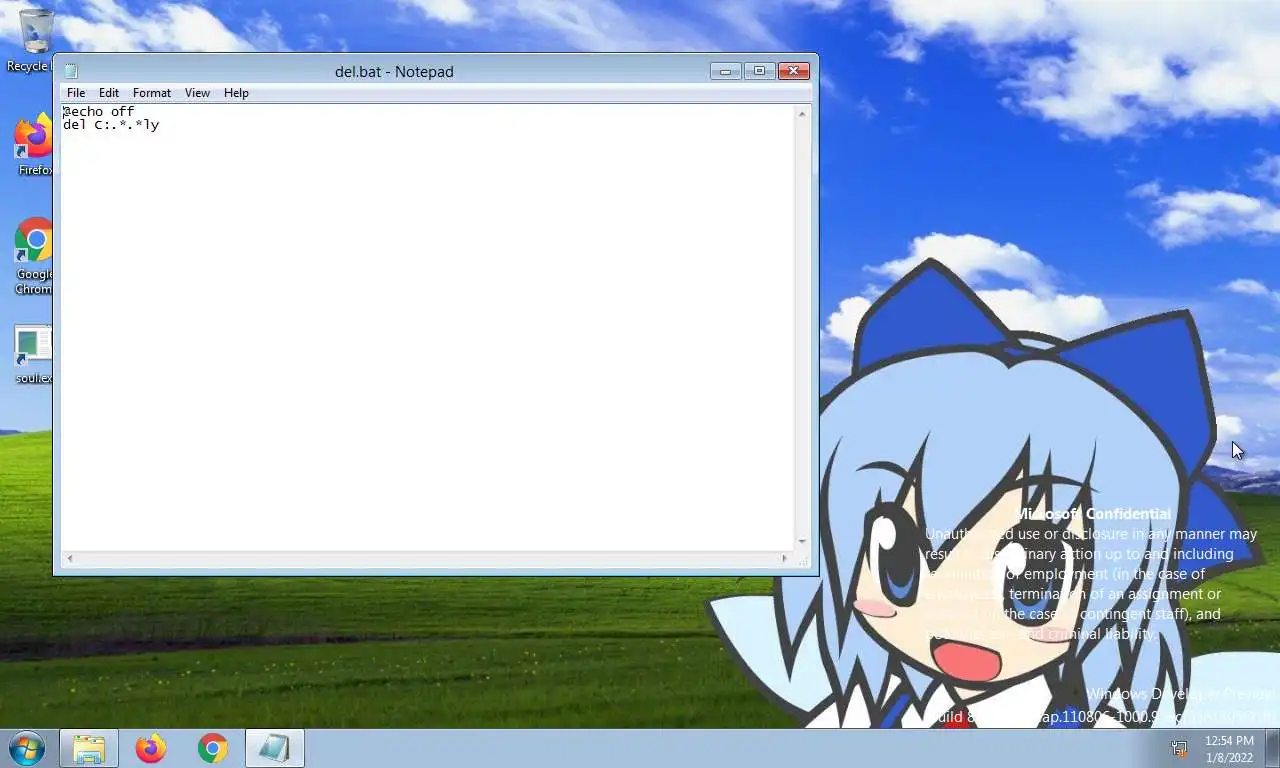Click the network icon in system tray
This screenshot has width=1280, height=768.
pos(1180,748)
